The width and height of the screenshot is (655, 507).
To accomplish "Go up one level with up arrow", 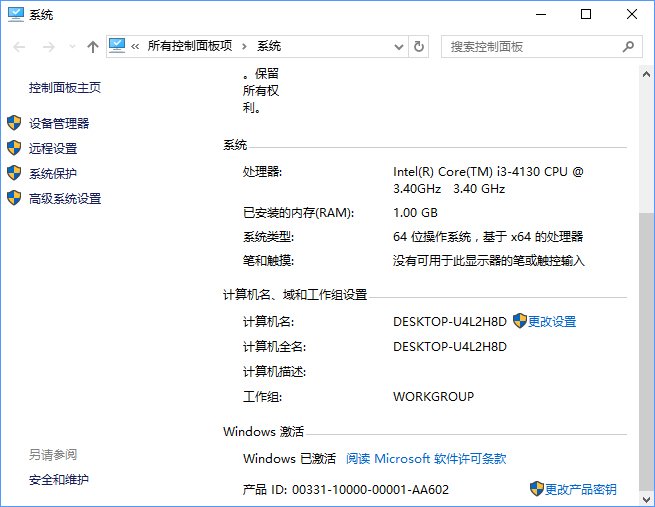I will [x=93, y=47].
